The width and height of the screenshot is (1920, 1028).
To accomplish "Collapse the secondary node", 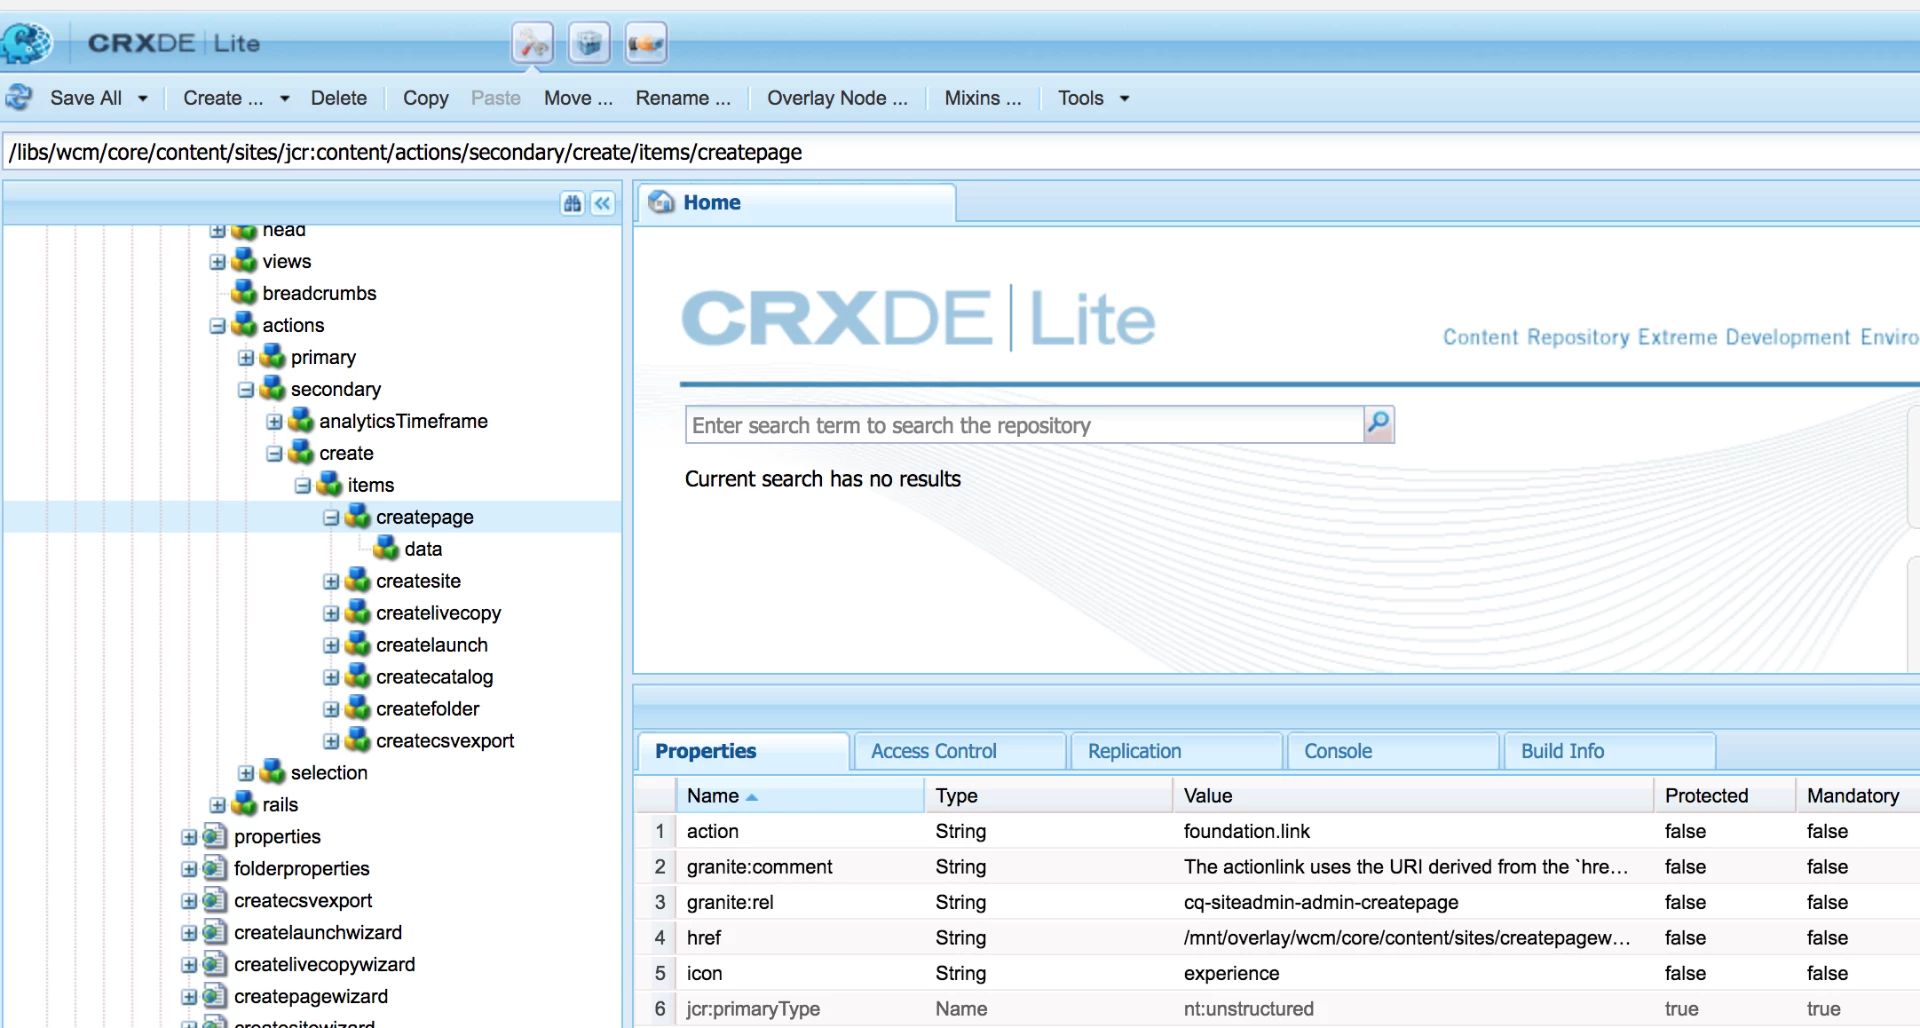I will point(246,390).
